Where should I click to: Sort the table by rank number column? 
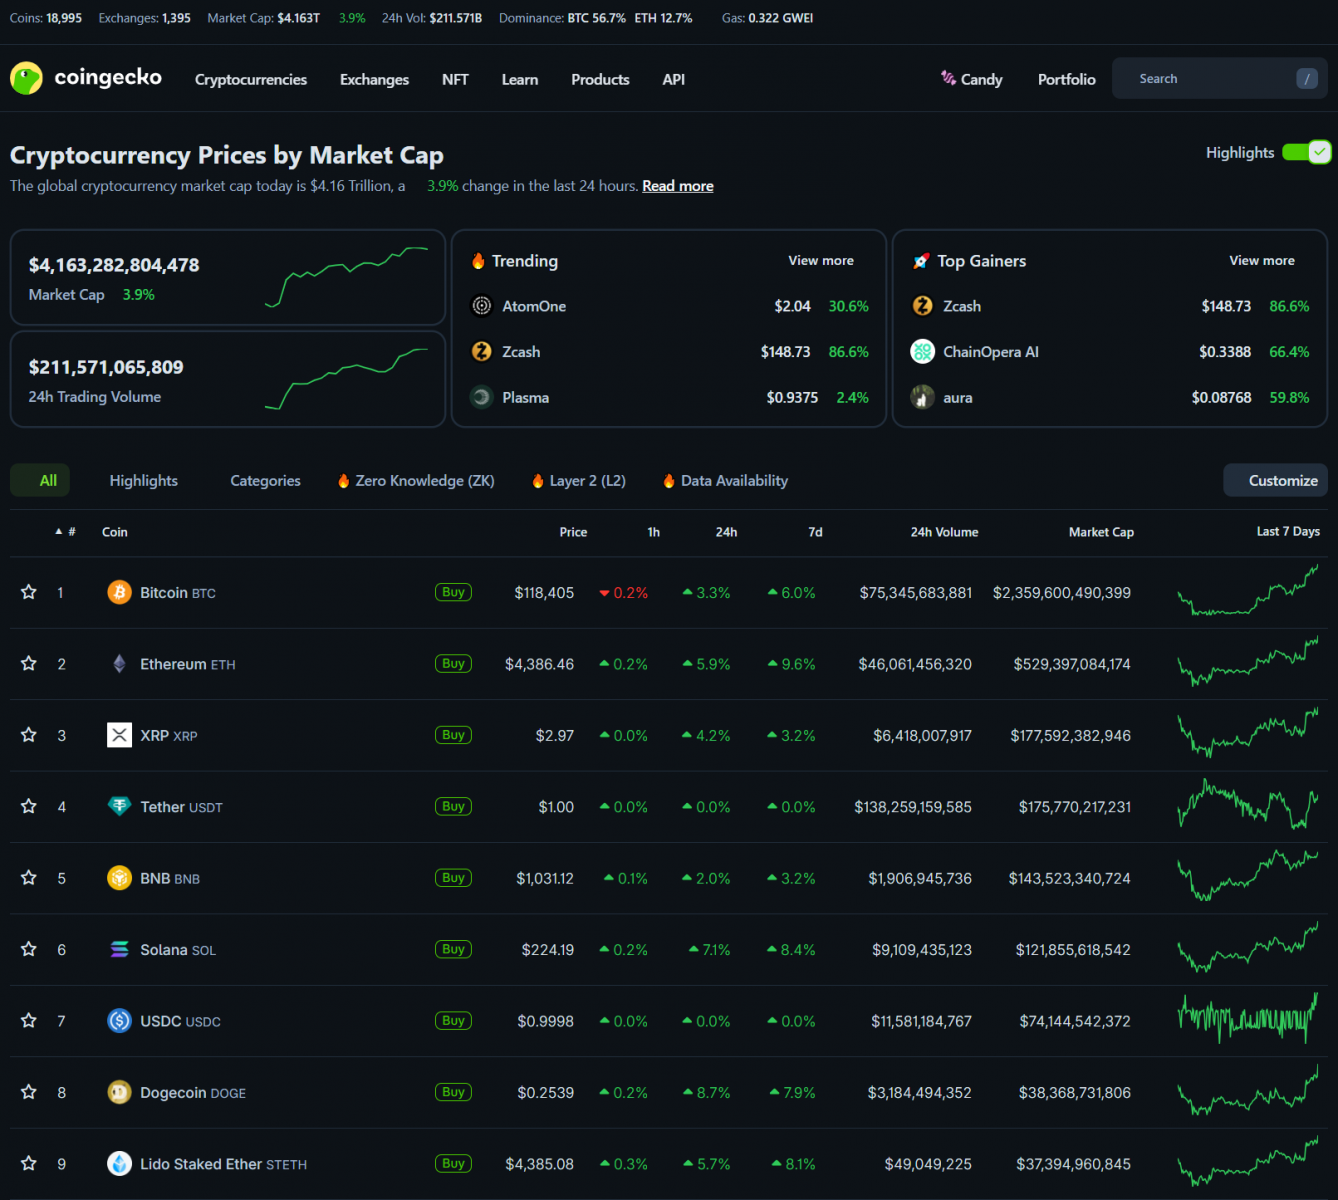tap(66, 532)
